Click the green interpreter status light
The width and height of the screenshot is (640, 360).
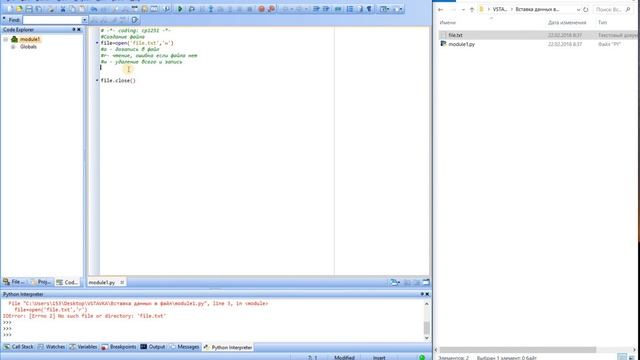click(x=422, y=358)
